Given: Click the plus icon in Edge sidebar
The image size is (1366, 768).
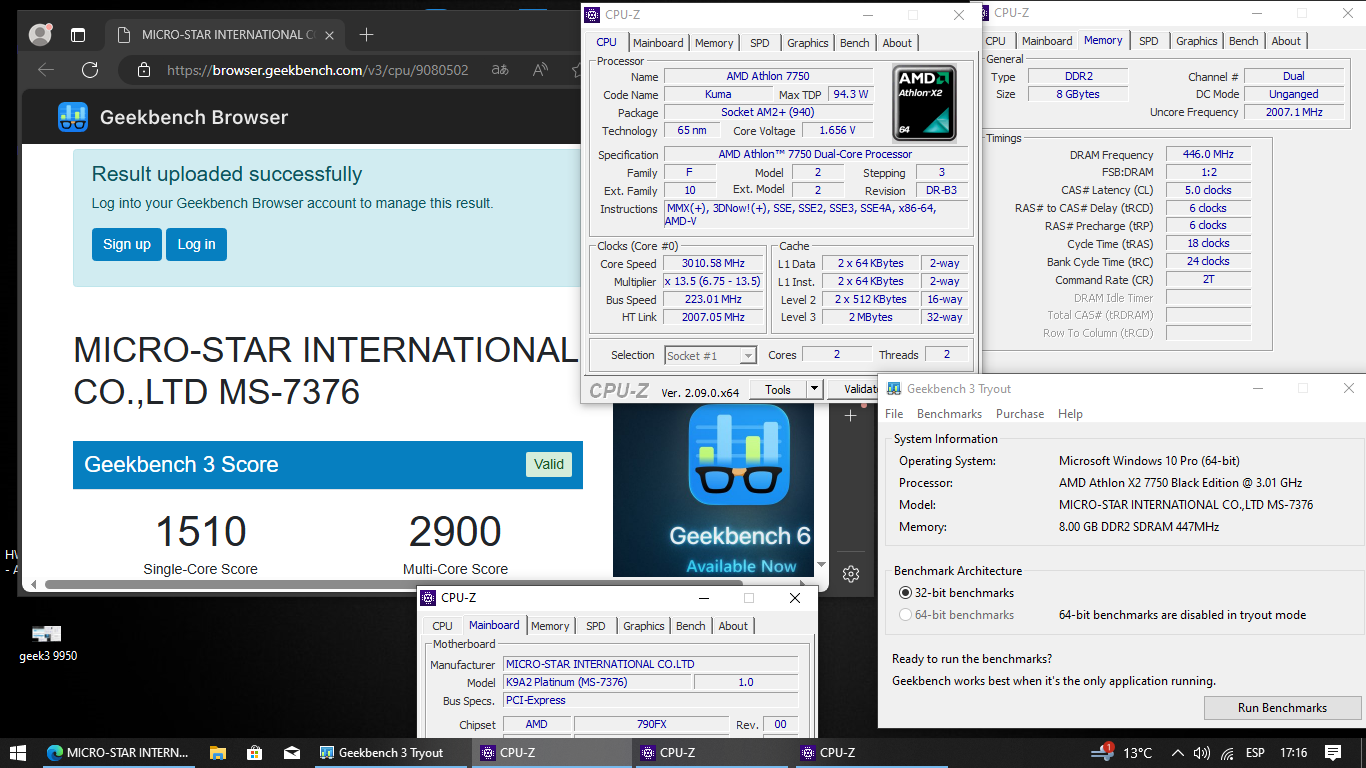Looking at the screenshot, I should click(x=851, y=415).
